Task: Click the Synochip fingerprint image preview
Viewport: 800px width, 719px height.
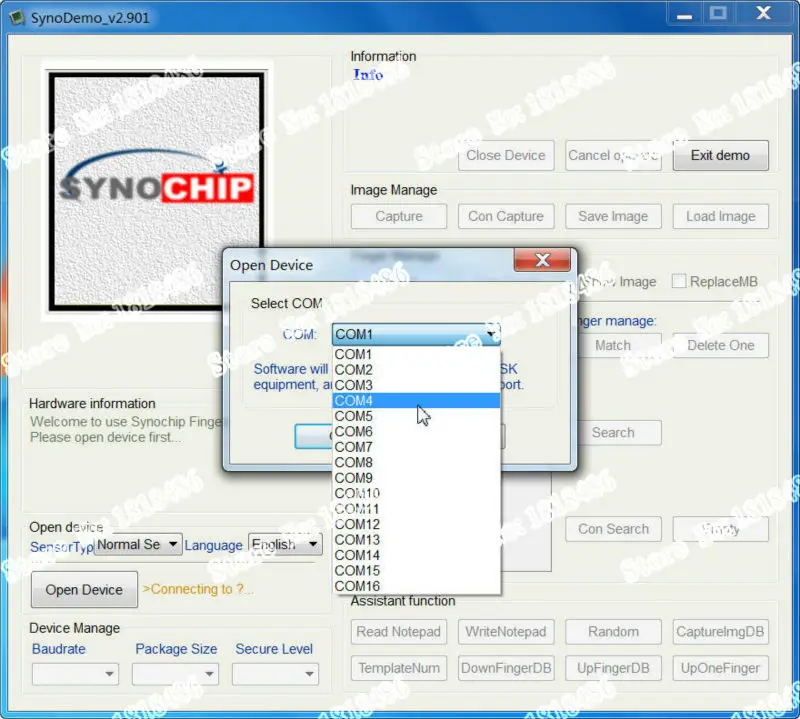Action: point(157,191)
